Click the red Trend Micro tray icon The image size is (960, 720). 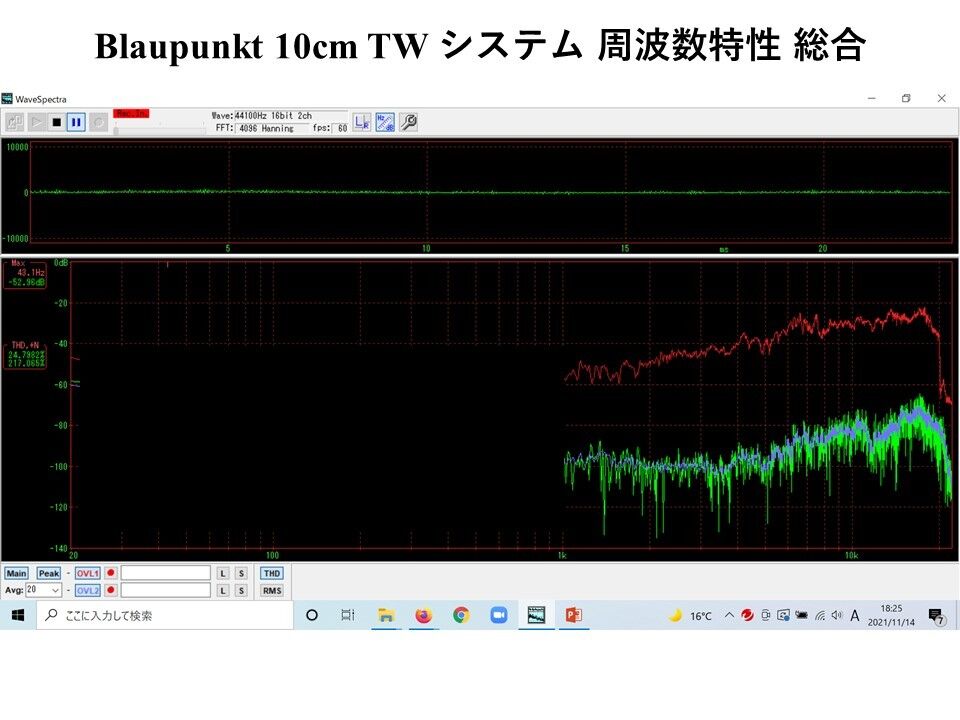747,615
